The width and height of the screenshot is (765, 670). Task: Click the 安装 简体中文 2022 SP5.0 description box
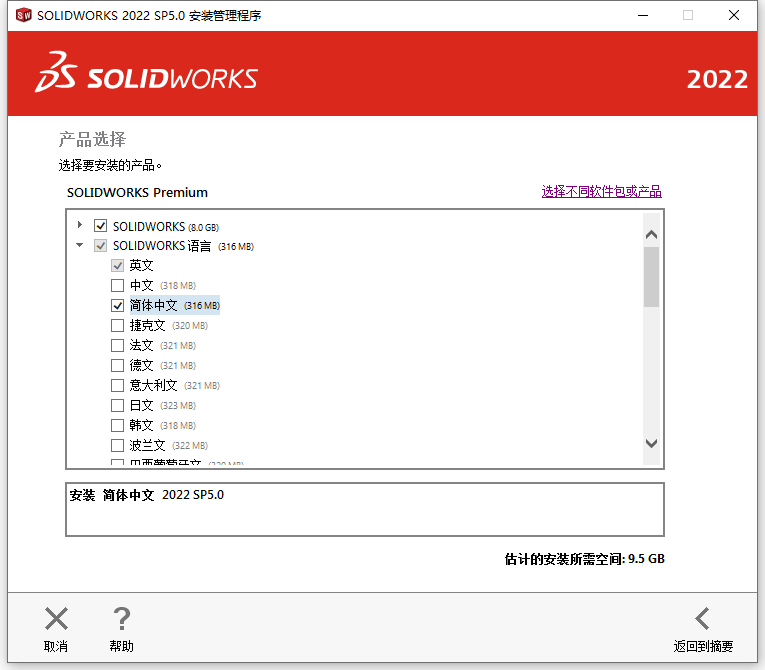tap(365, 509)
